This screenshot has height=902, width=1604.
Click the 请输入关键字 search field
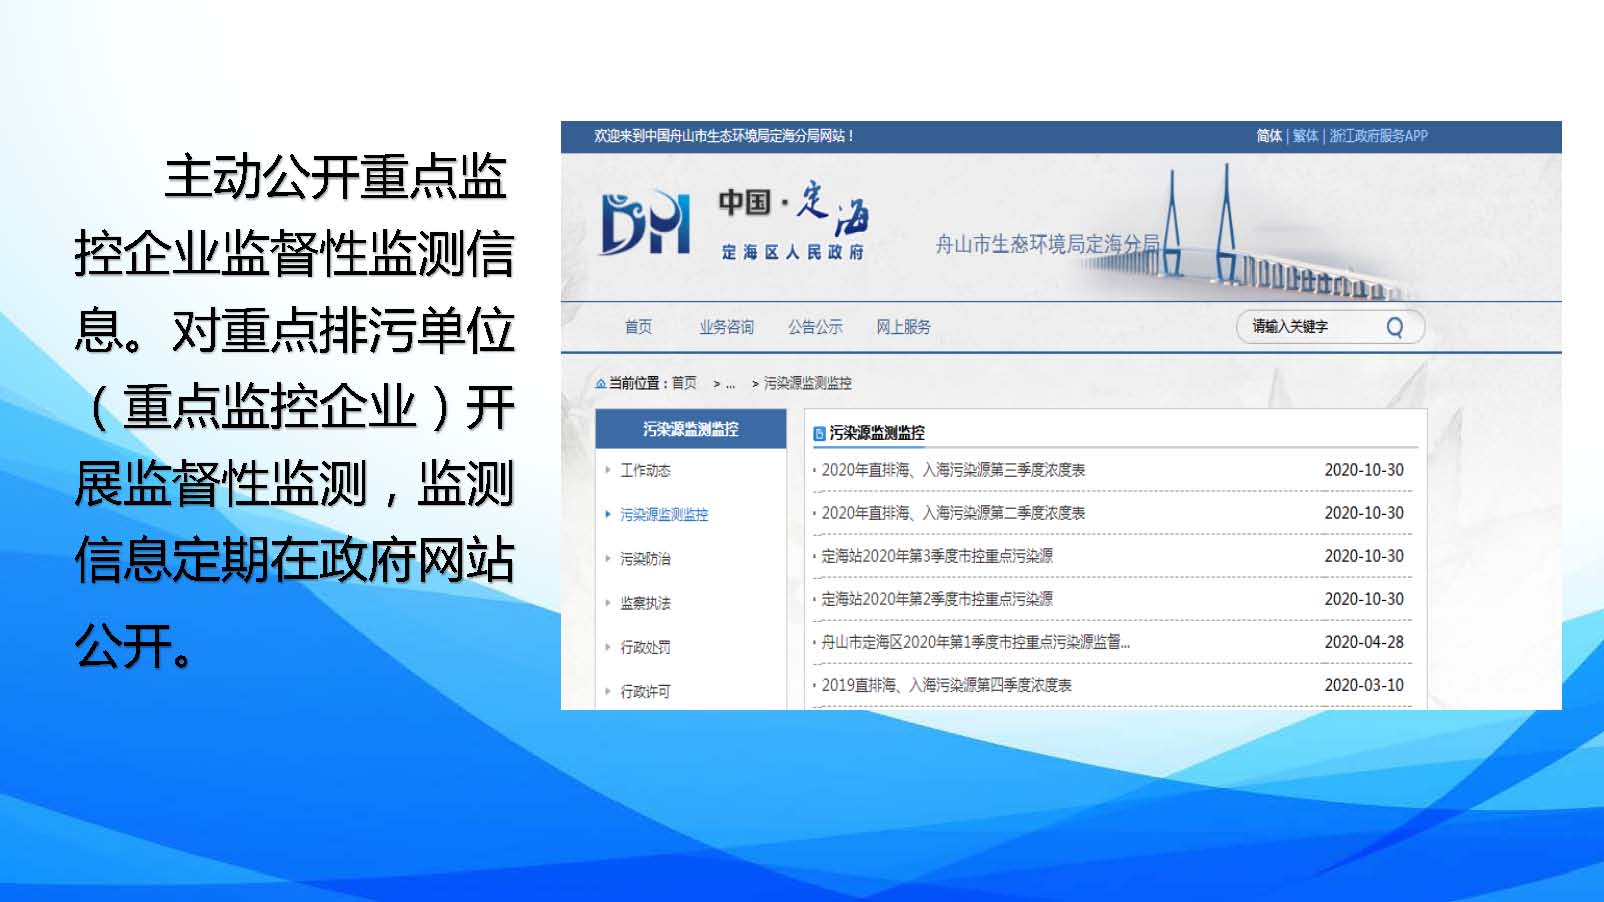(1305, 327)
